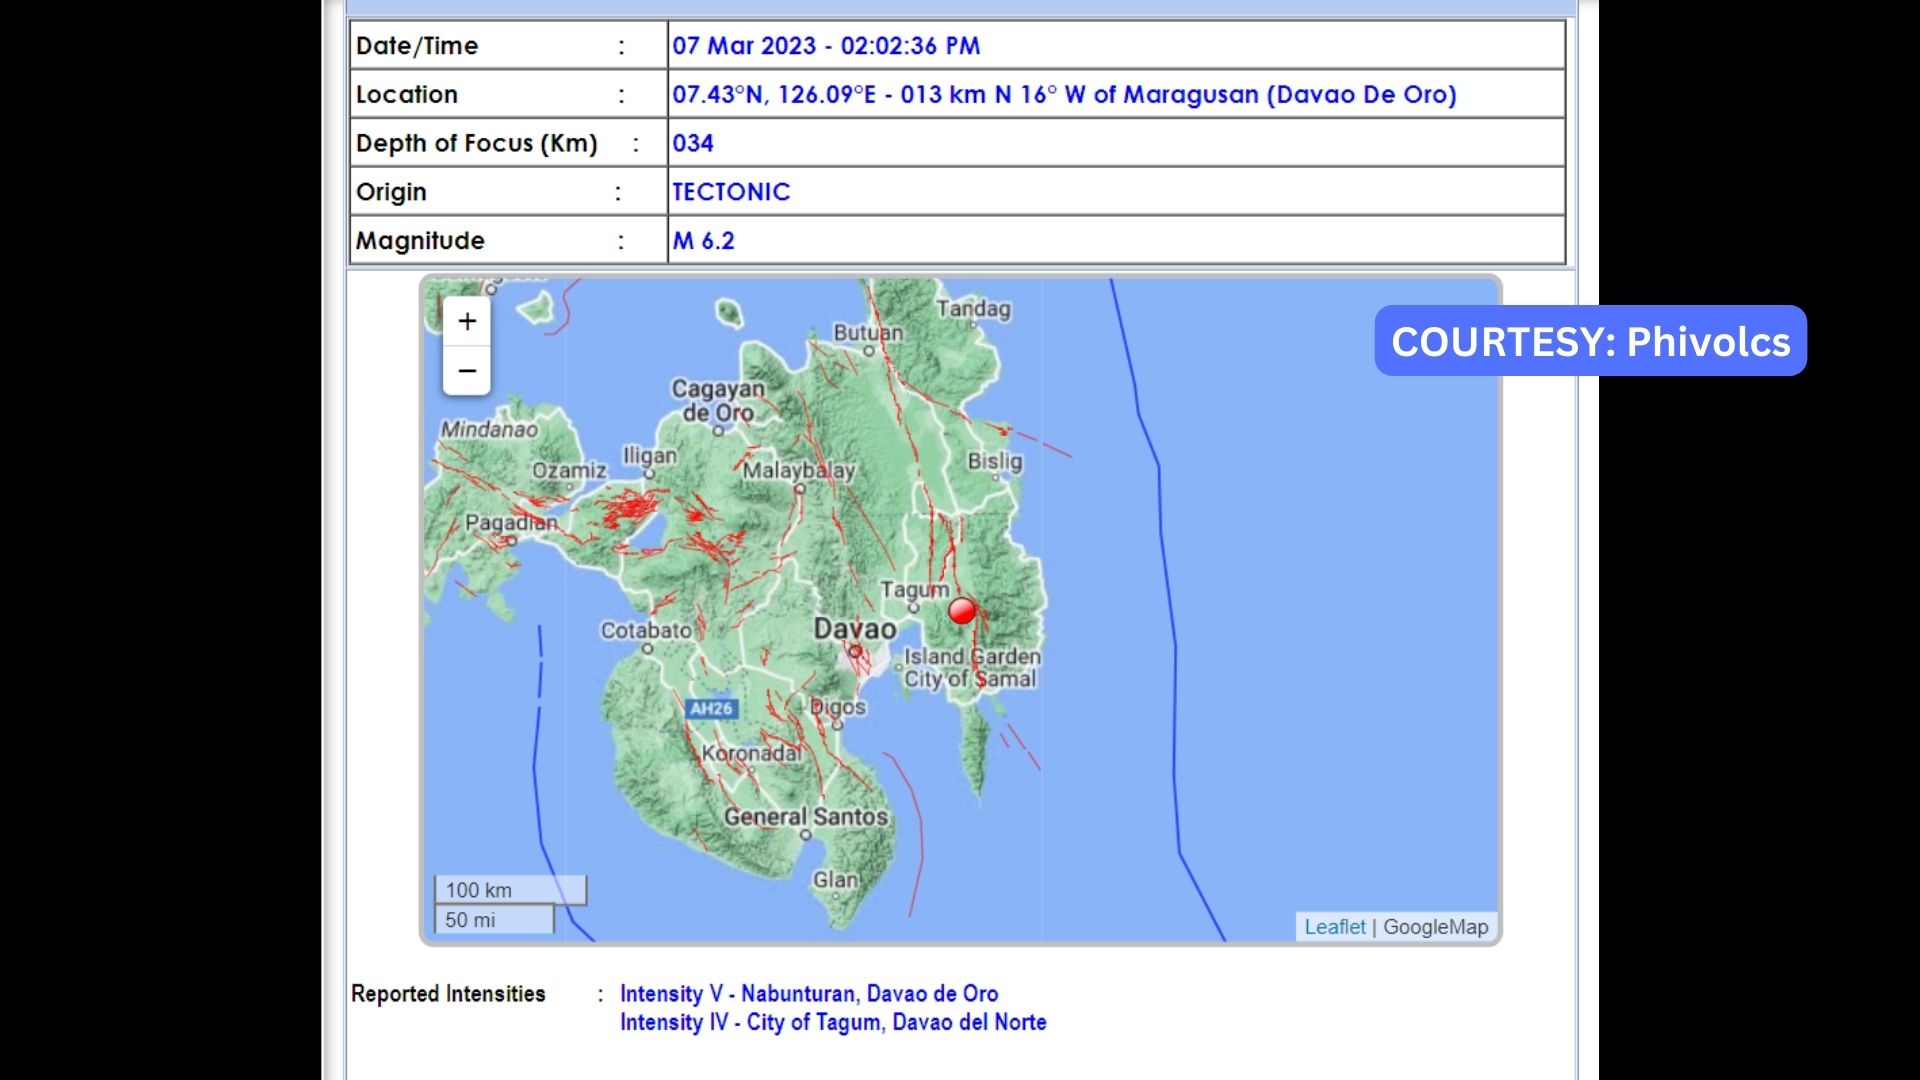Click the Reported Intensities label
The height and width of the screenshot is (1080, 1920).
[448, 994]
